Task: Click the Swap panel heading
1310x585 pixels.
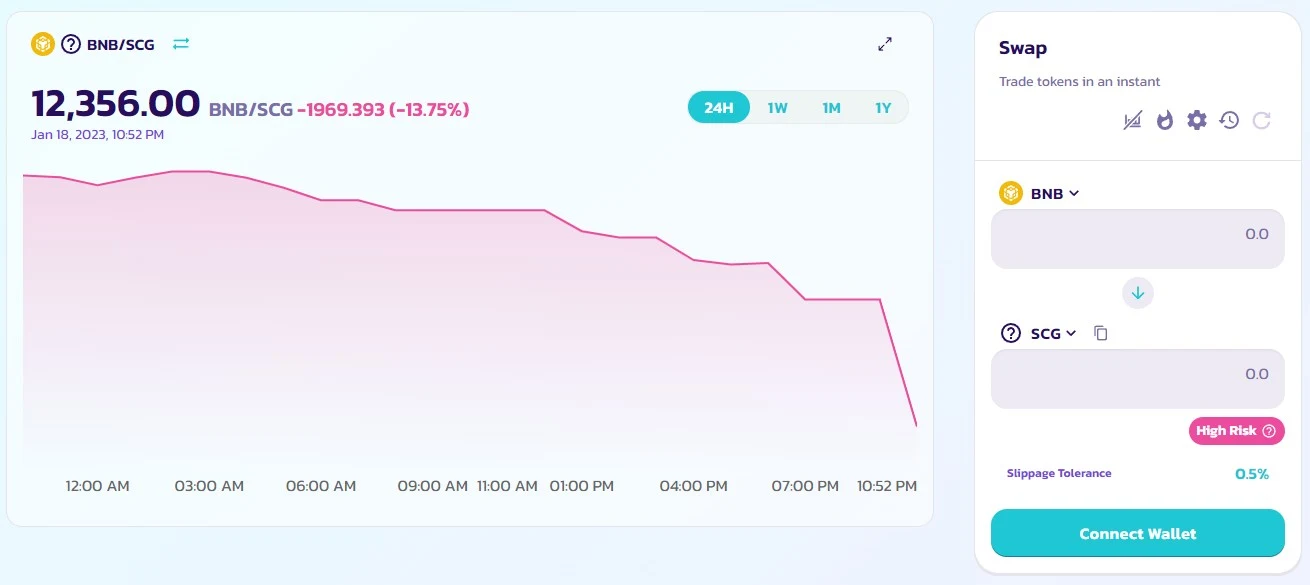Action: [x=1023, y=48]
